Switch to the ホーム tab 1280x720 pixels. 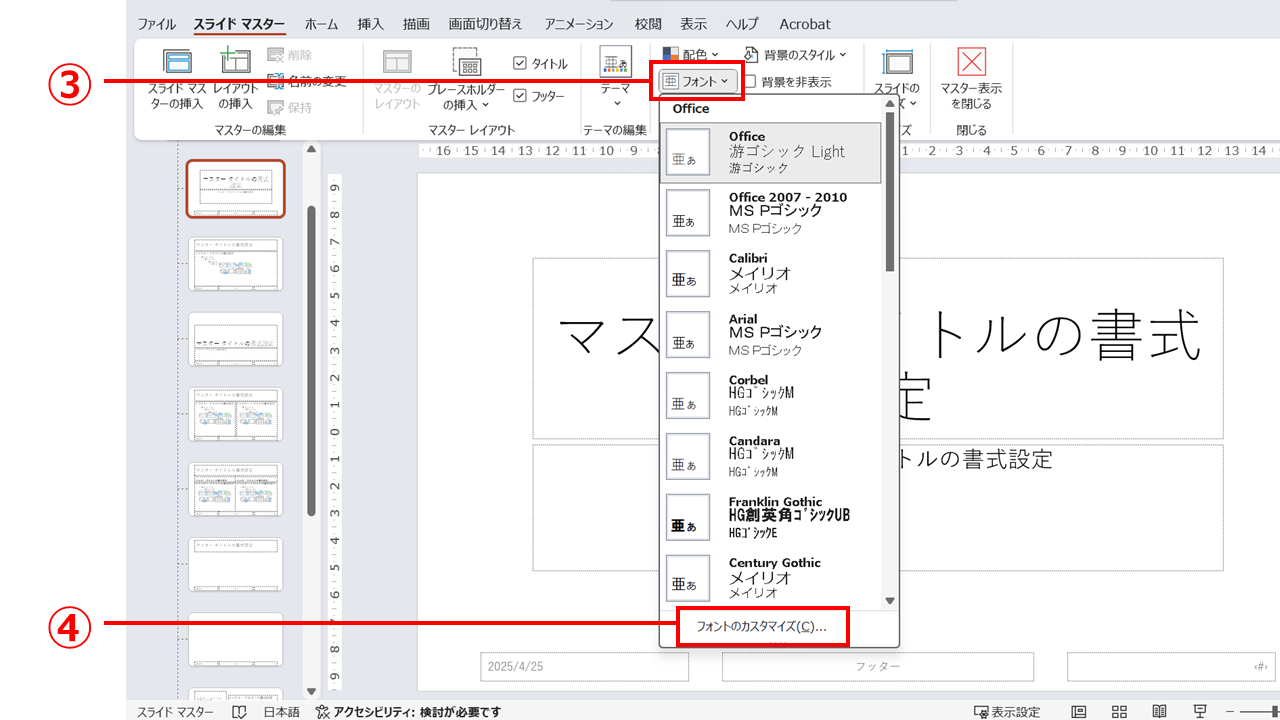(x=321, y=24)
